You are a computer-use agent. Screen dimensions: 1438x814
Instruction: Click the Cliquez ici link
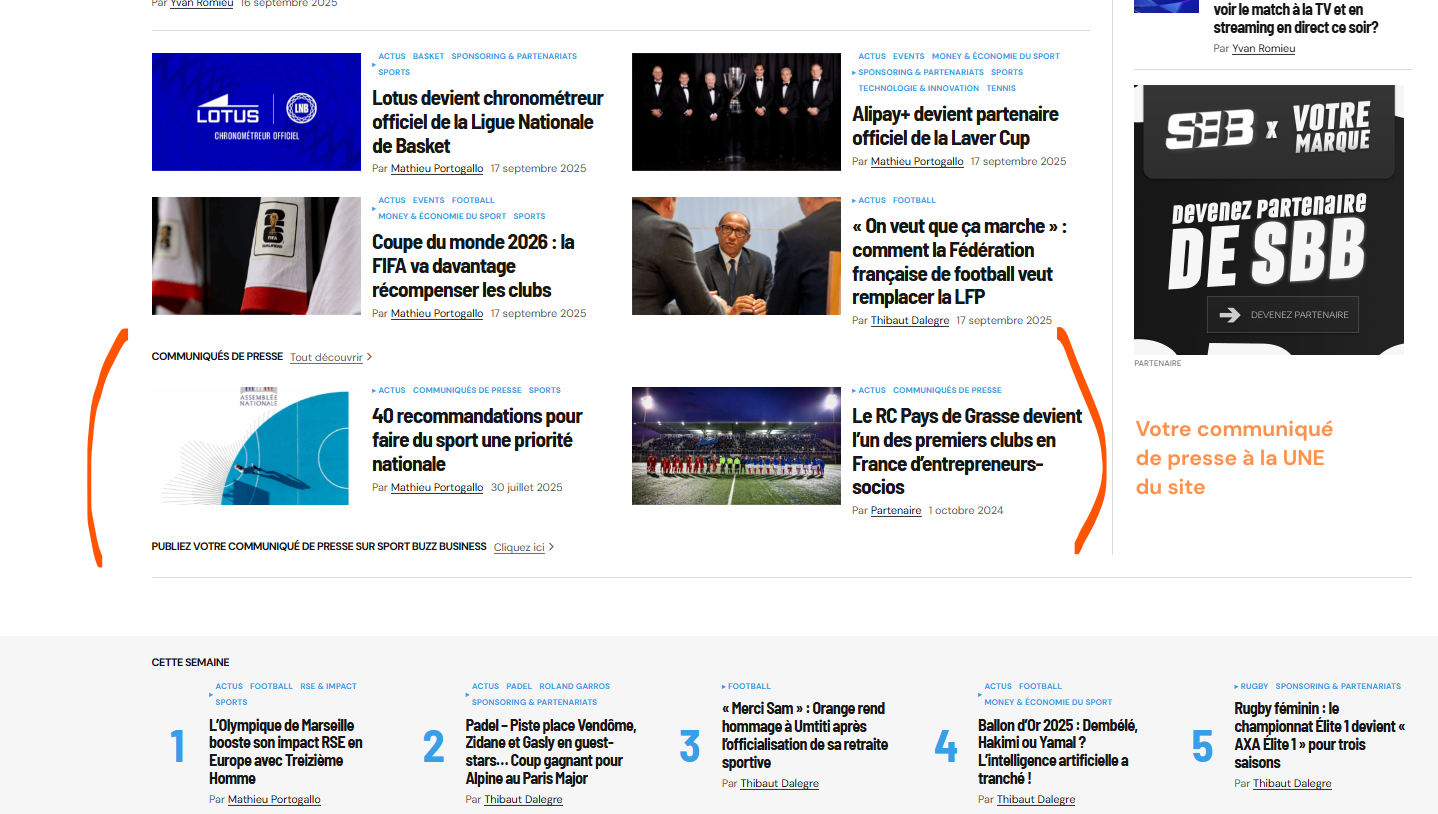tap(519, 547)
